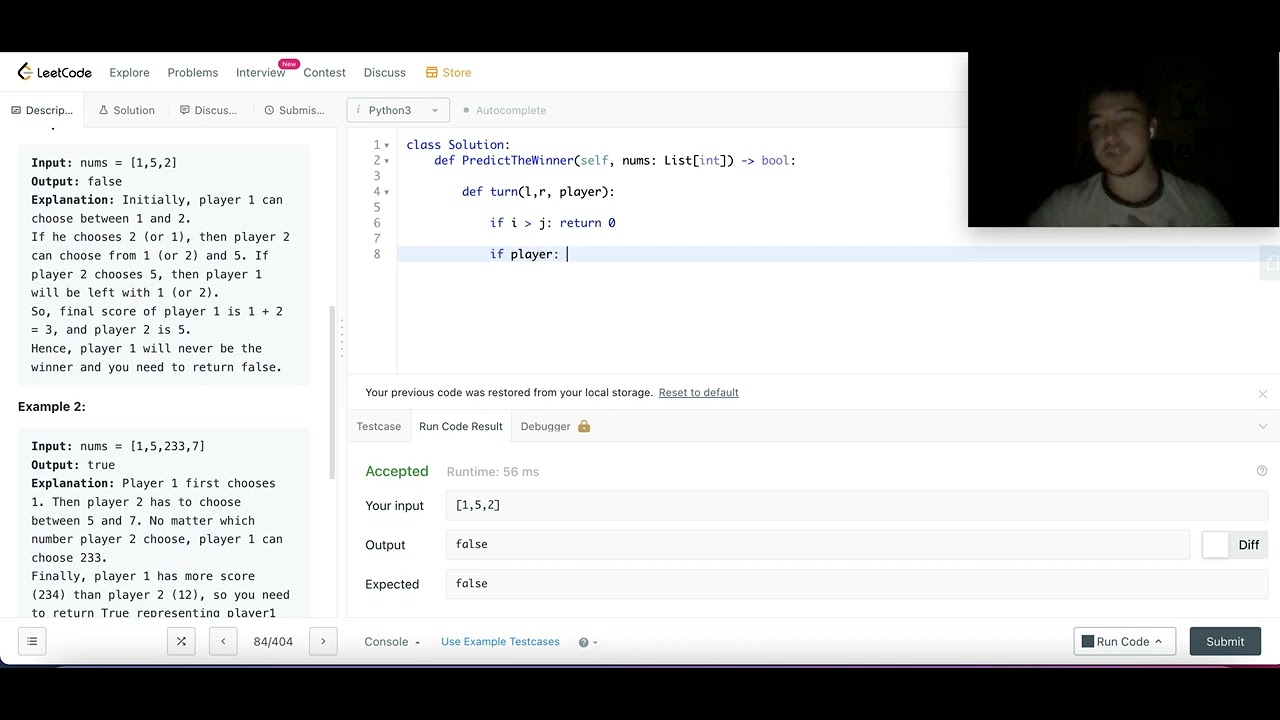Select the Run Code Result tab
Viewport: 1280px width, 720px height.
click(460, 426)
